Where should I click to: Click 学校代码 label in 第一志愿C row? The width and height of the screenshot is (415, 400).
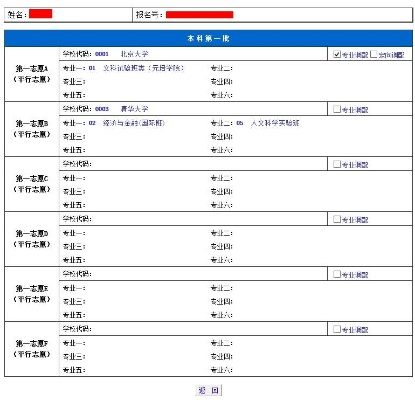click(x=77, y=164)
